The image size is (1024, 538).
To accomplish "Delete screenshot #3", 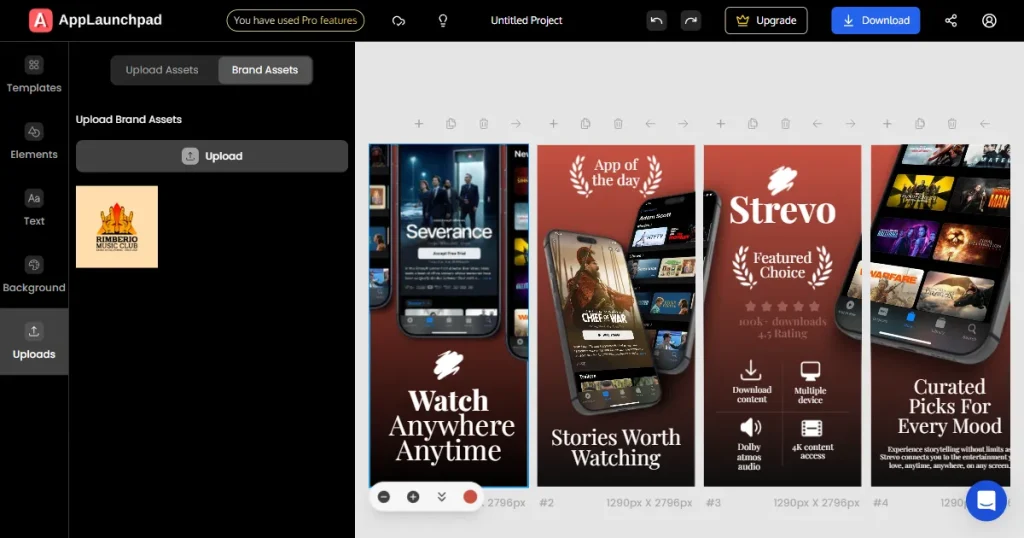I will [x=785, y=123].
